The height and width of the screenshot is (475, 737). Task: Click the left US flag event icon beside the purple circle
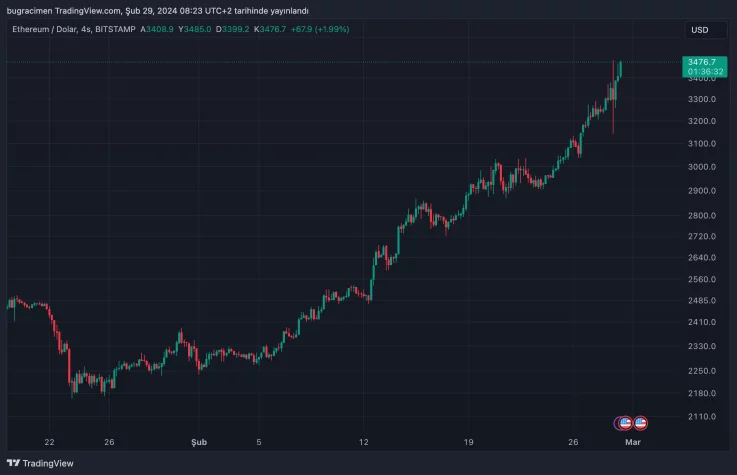tap(625, 423)
